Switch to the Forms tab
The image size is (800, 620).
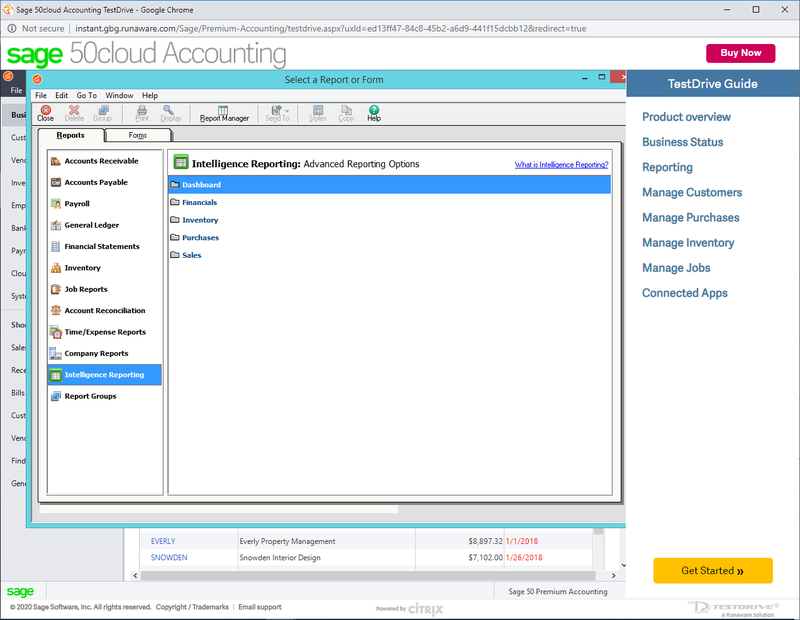coord(138,135)
